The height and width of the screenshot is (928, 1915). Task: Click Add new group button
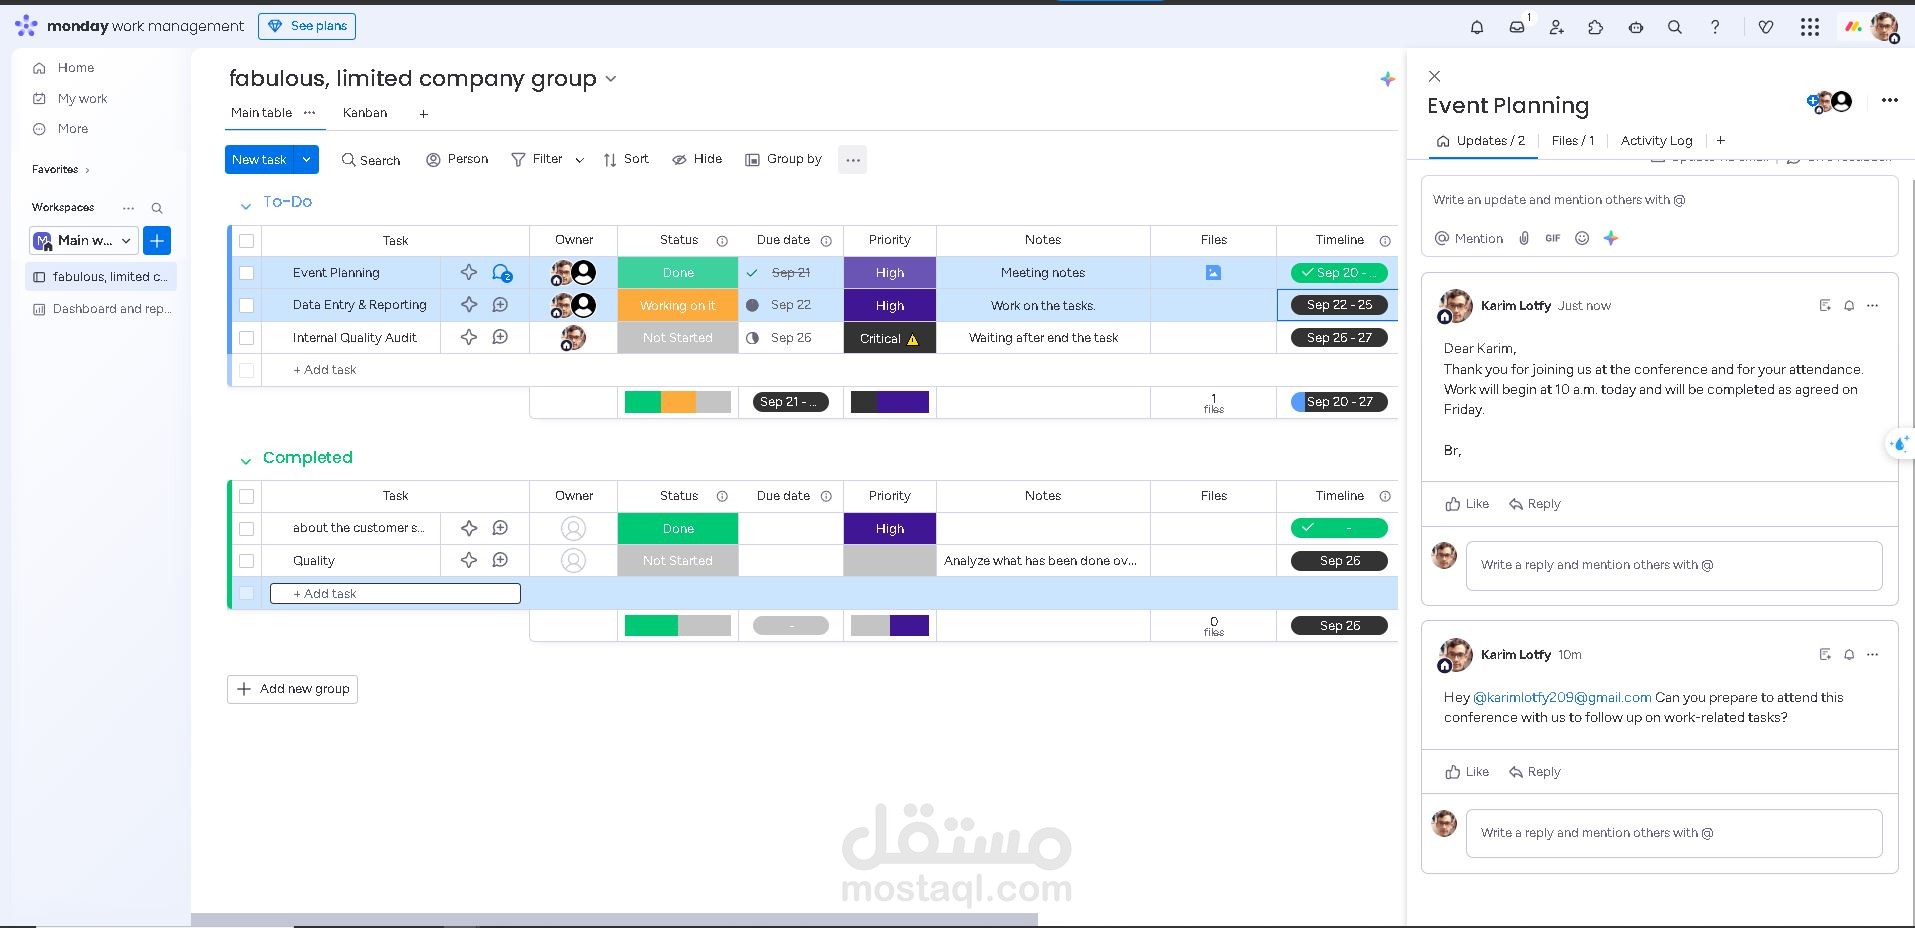292,689
